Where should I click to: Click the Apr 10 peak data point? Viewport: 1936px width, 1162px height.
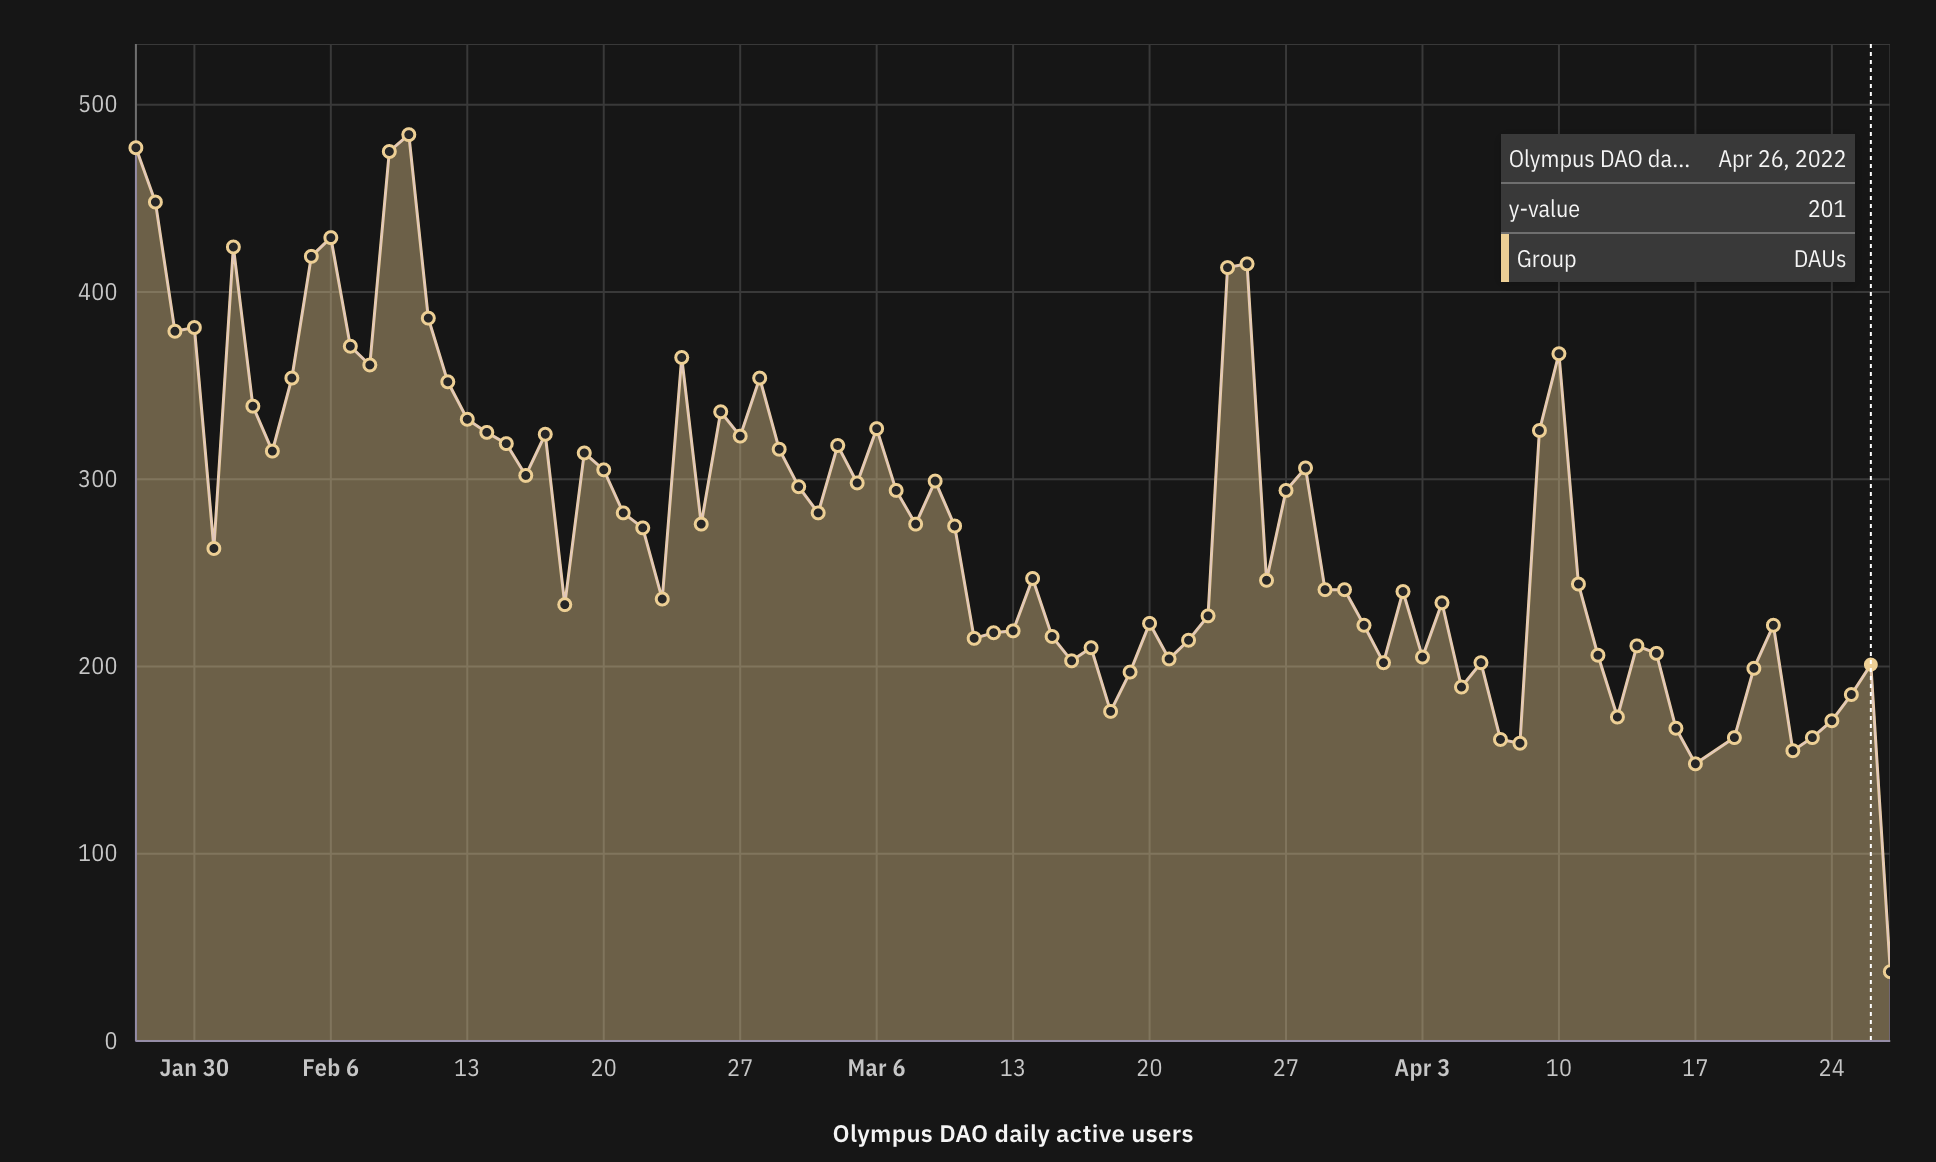point(1558,354)
